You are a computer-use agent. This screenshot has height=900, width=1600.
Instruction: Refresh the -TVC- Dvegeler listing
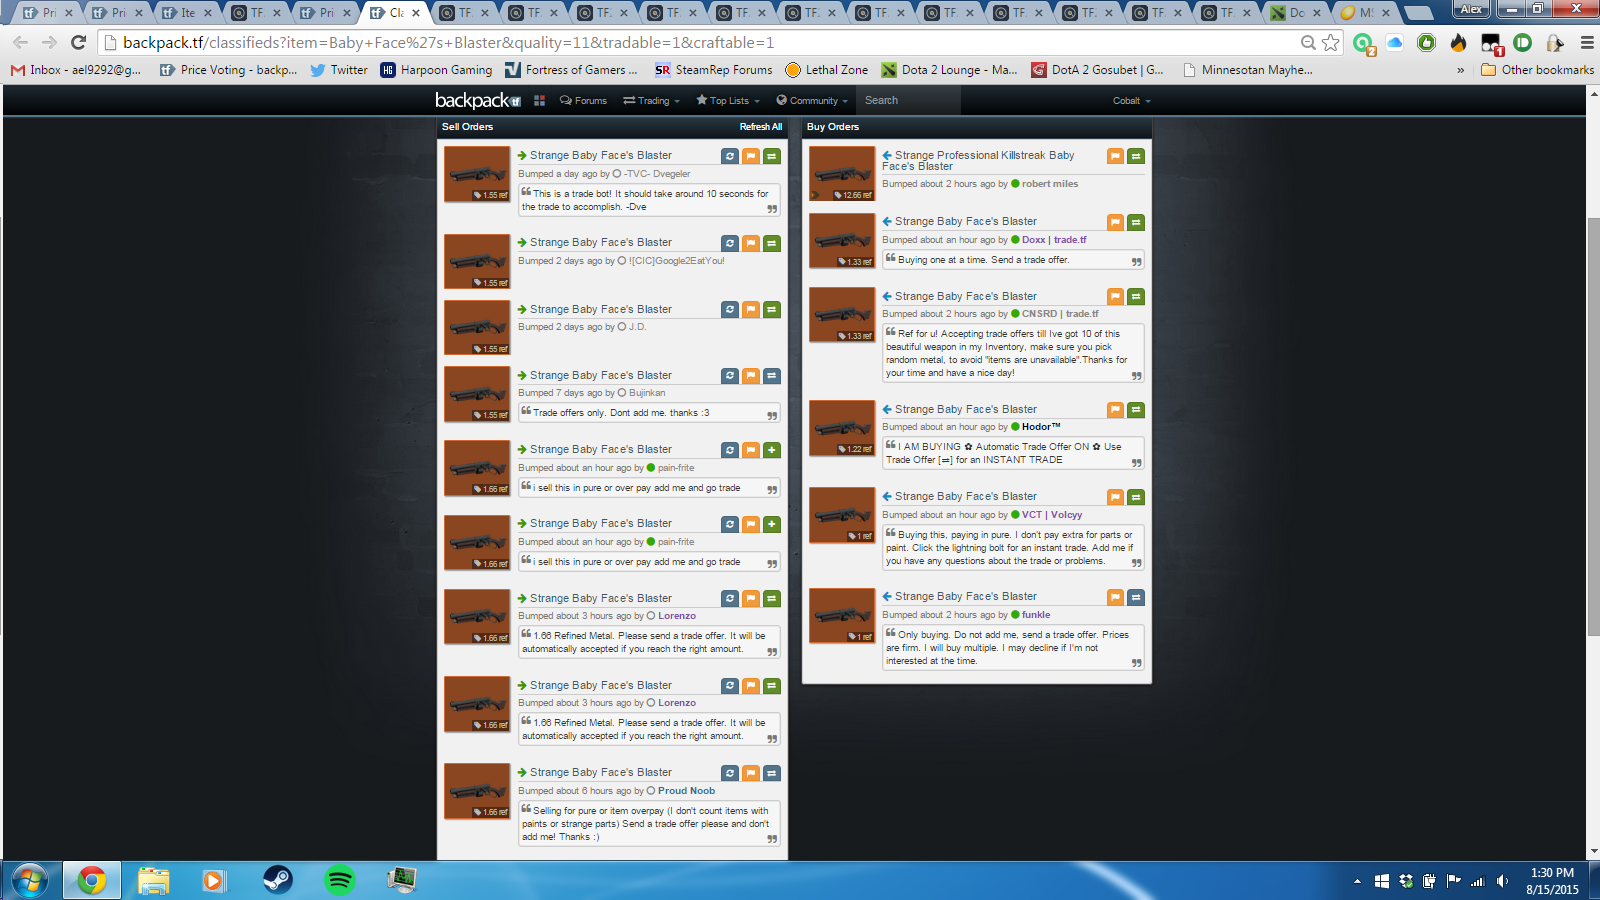click(x=730, y=157)
